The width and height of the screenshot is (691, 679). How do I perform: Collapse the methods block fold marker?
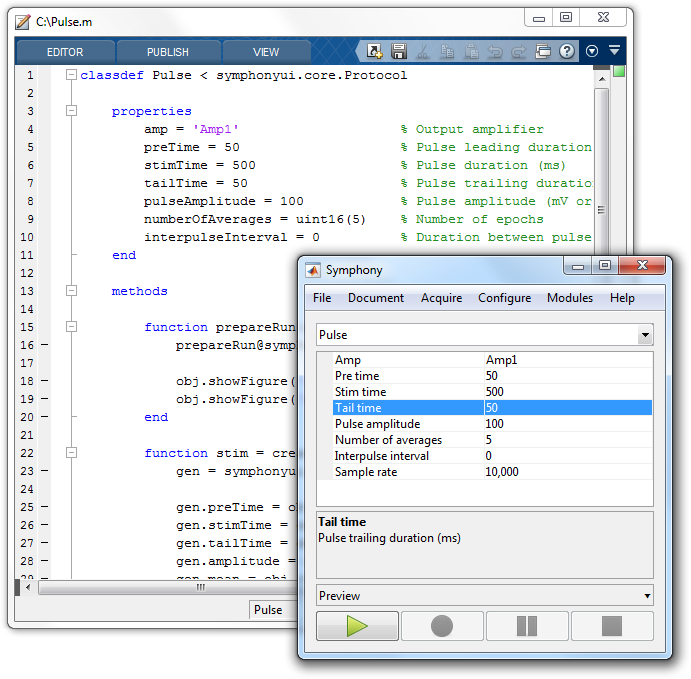point(70,291)
